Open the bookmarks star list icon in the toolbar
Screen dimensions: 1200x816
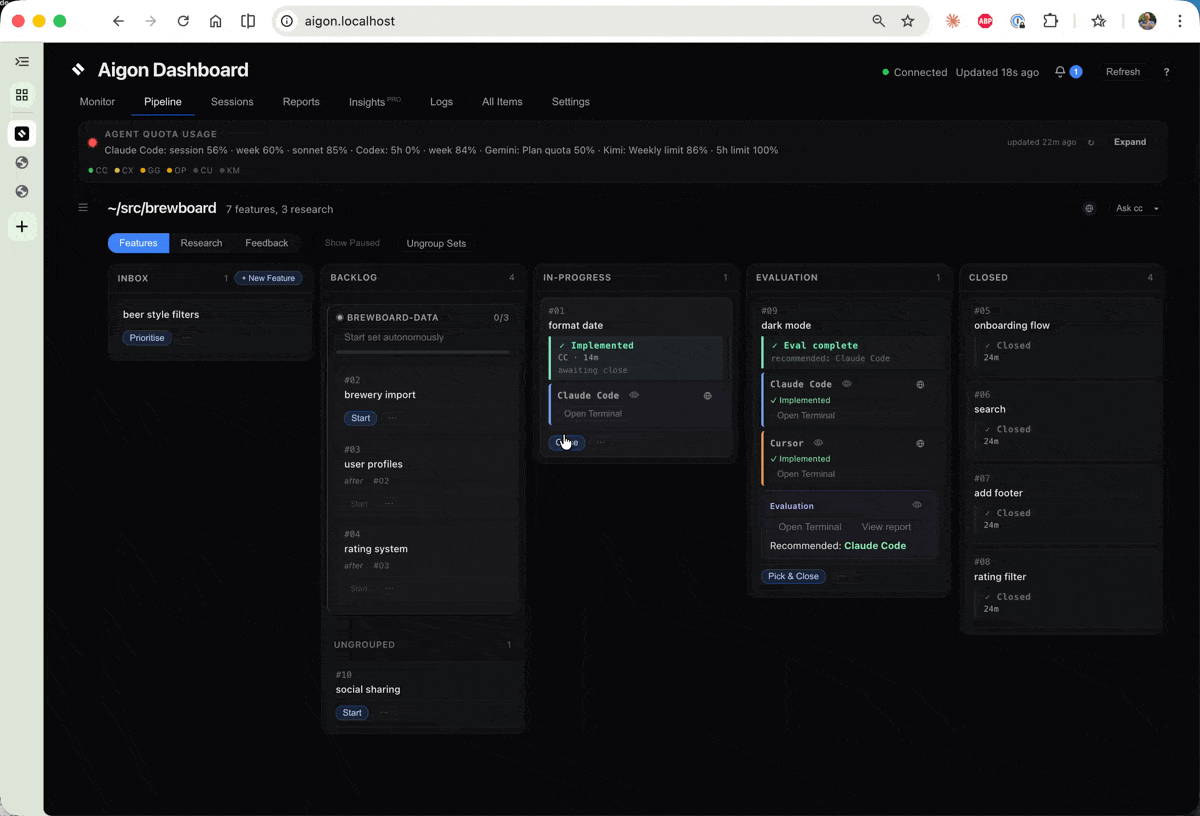(1099, 21)
